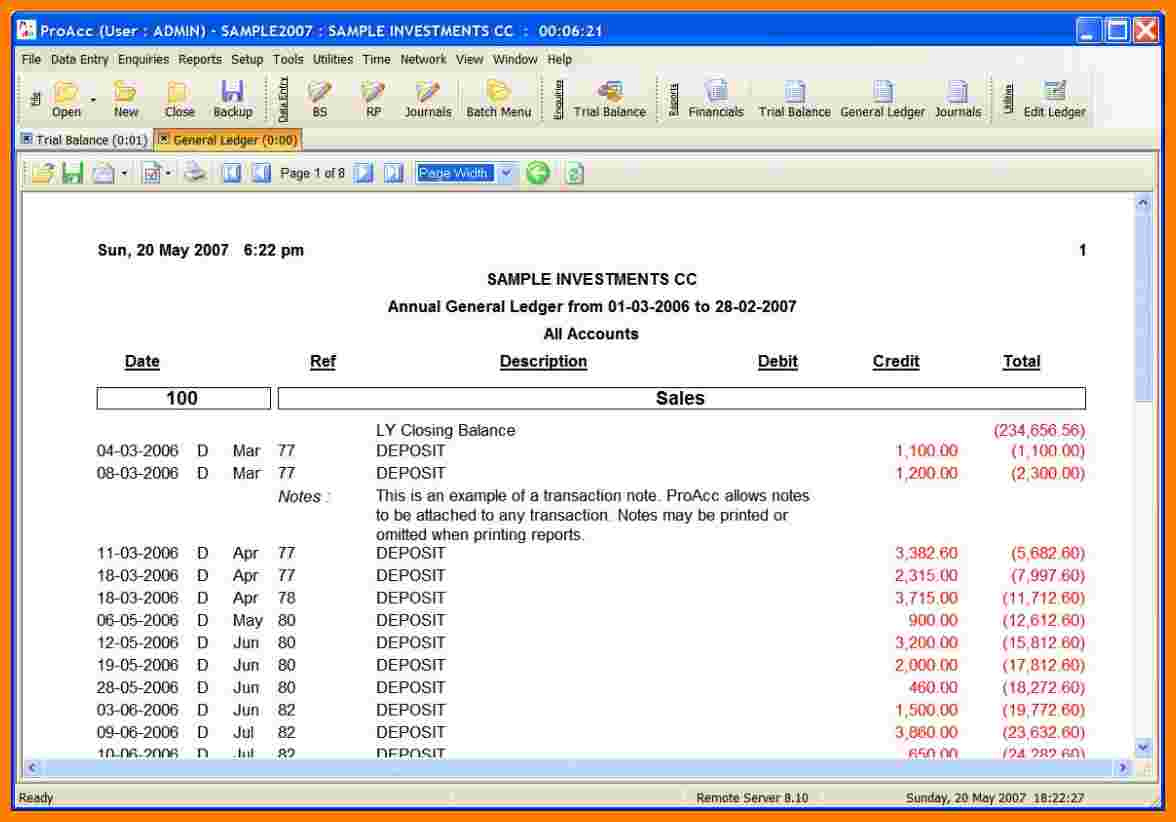
Task: Print the report via printer icon
Action: (195, 173)
